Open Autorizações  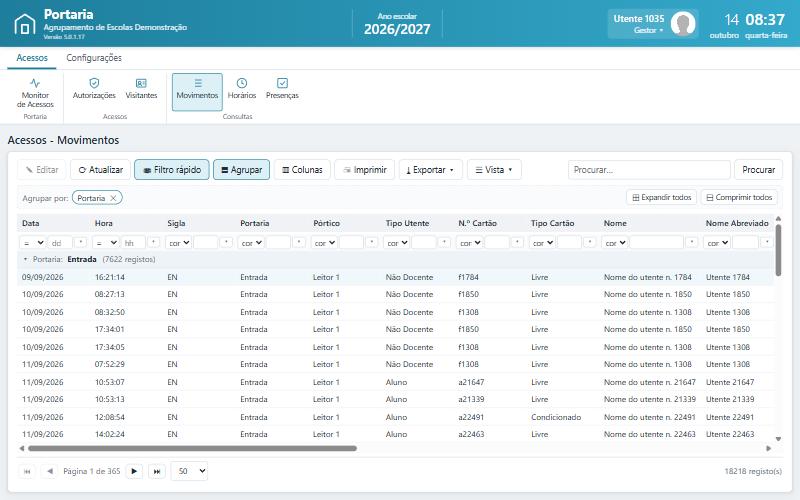pos(94,89)
